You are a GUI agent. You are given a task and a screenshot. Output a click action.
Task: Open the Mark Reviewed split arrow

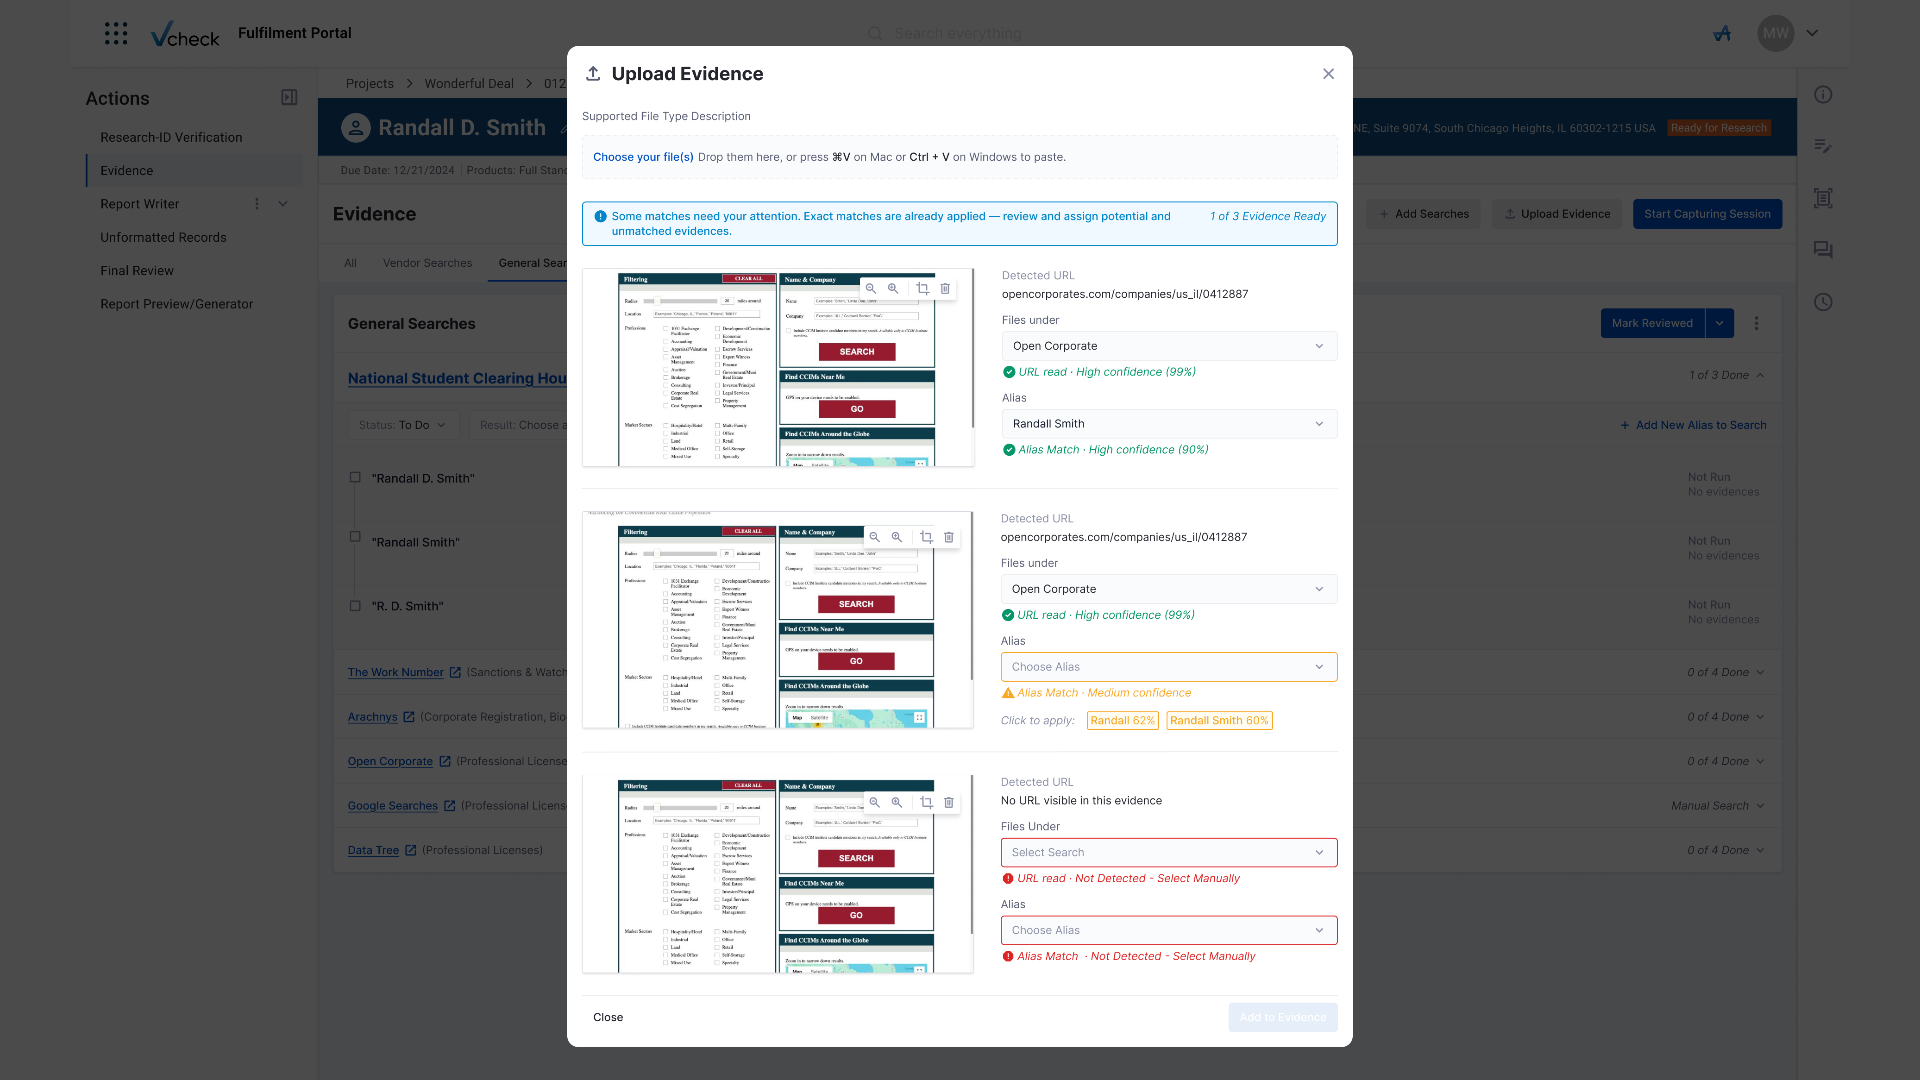1719,323
